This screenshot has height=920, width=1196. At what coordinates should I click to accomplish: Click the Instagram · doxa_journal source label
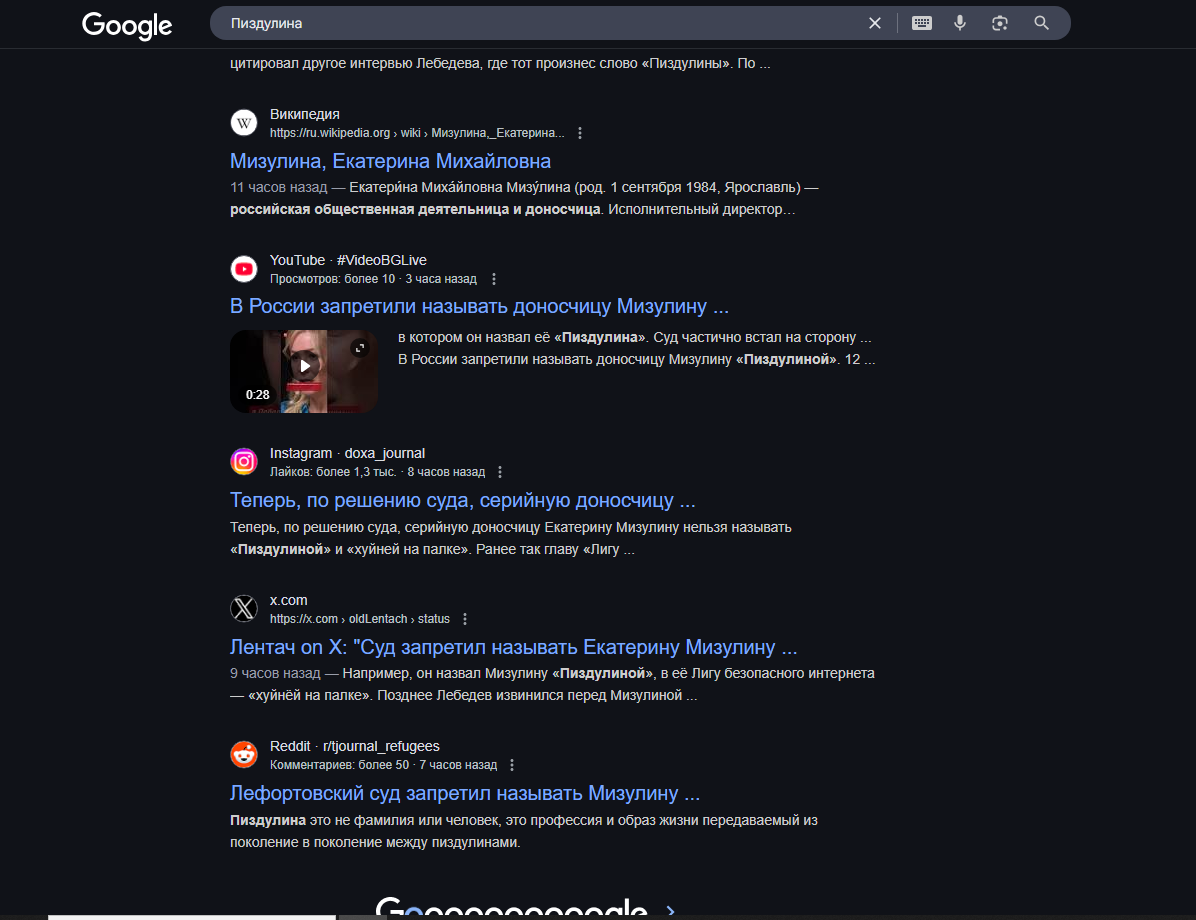click(348, 453)
